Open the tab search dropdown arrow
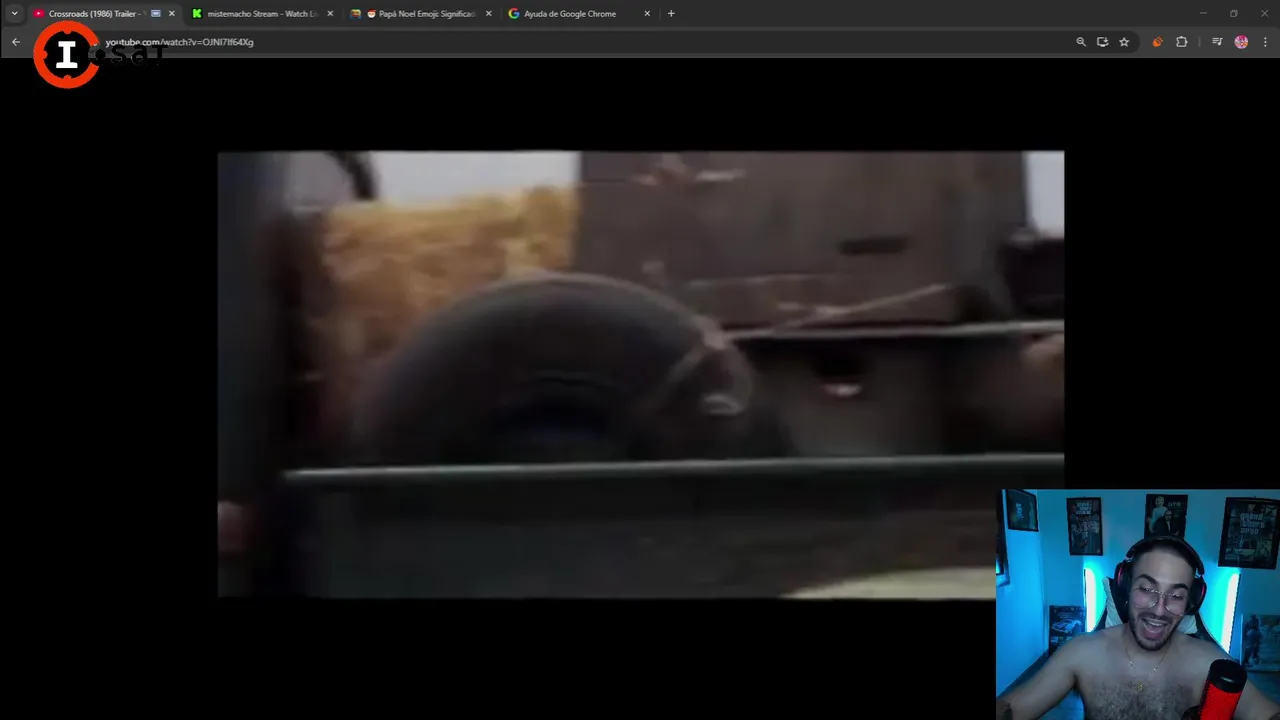The image size is (1280, 720). click(14, 13)
